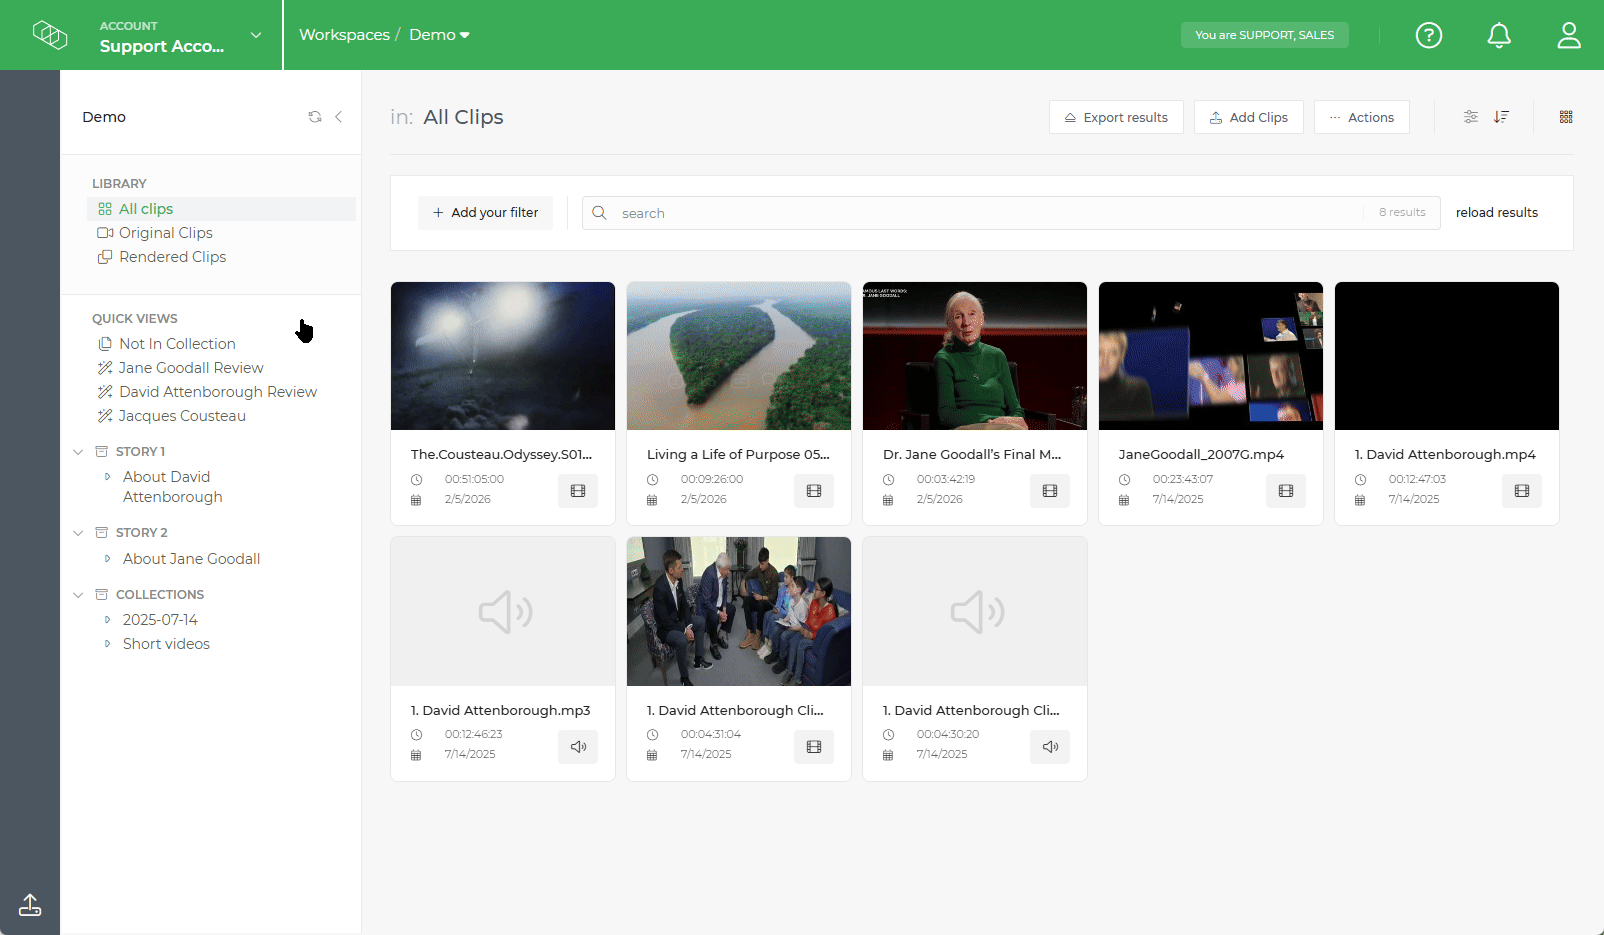Open the Jacques Cousteau quick view

181,415
